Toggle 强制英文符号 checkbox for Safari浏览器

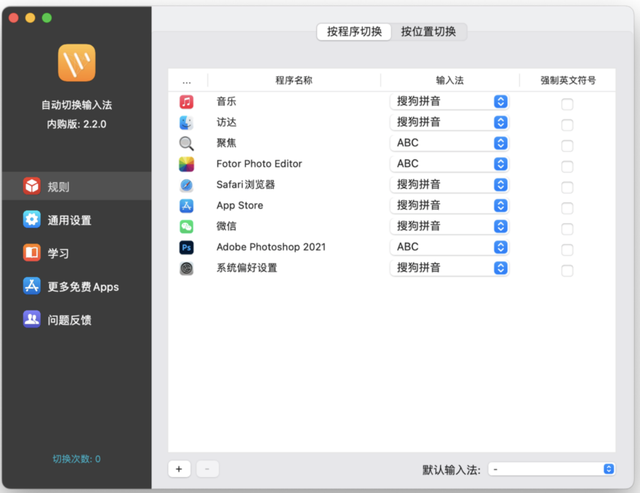(x=567, y=187)
